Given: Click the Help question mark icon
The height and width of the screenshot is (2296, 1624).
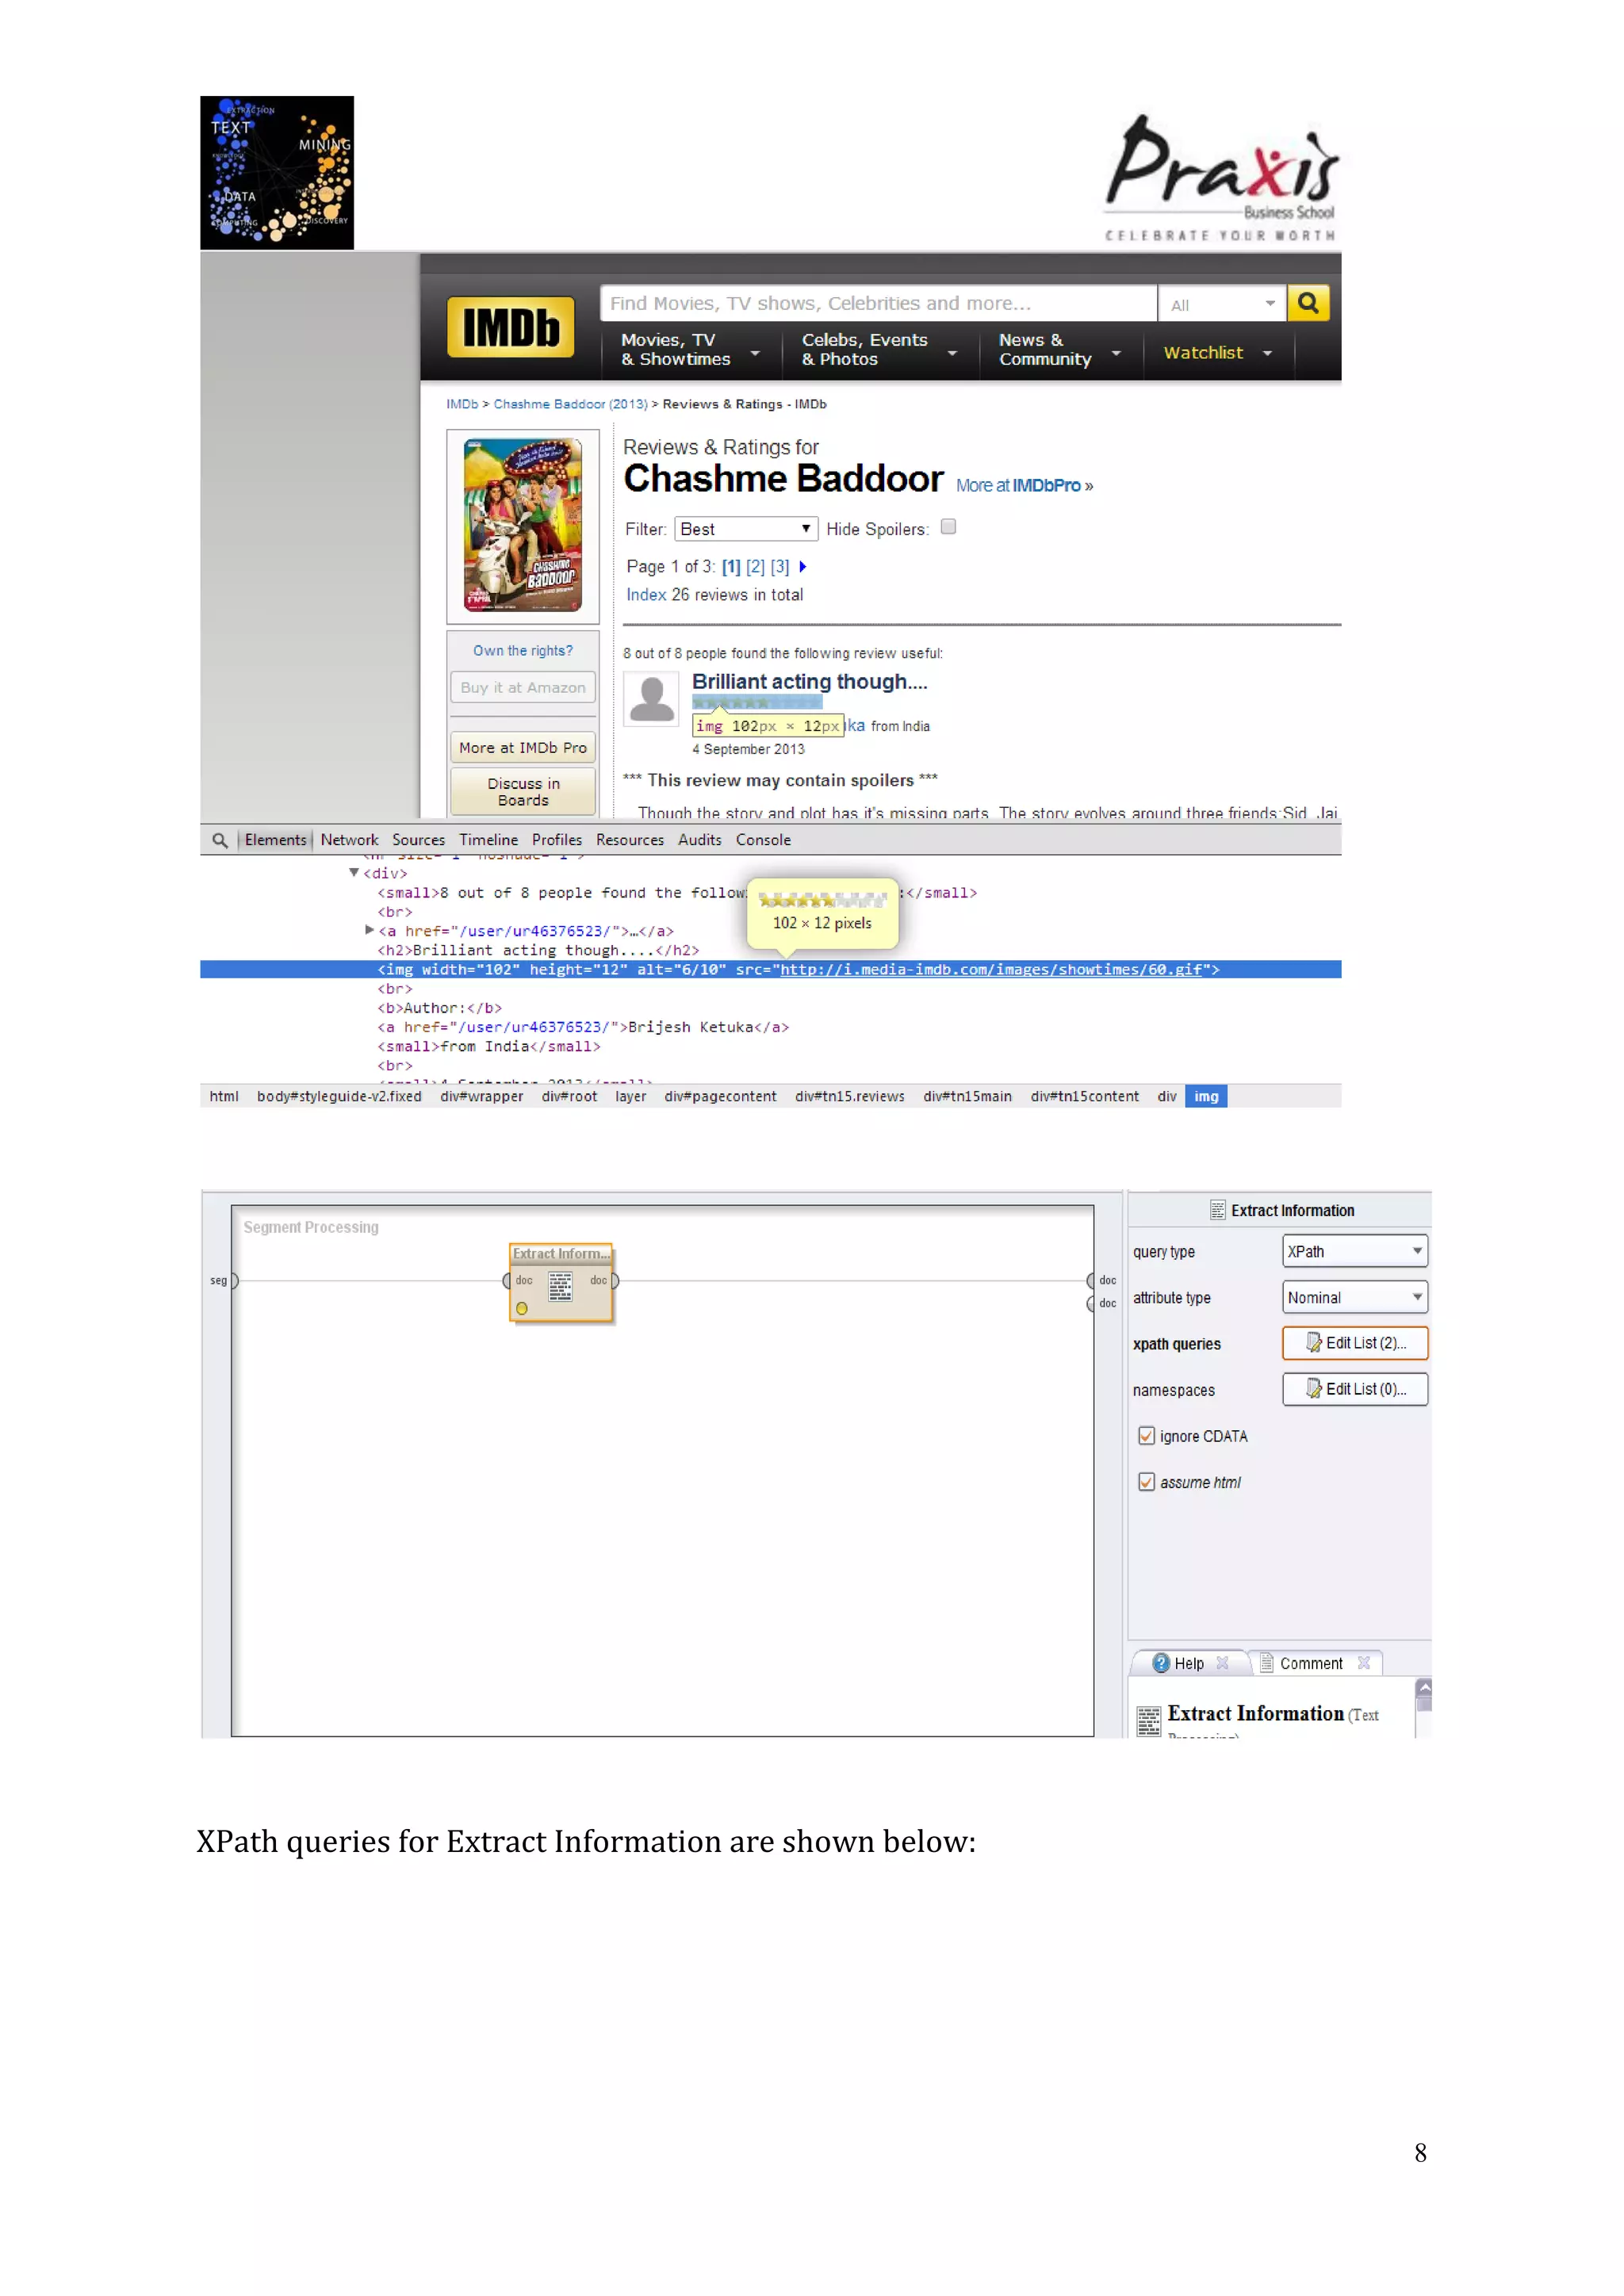Looking at the screenshot, I should click(x=1160, y=1663).
